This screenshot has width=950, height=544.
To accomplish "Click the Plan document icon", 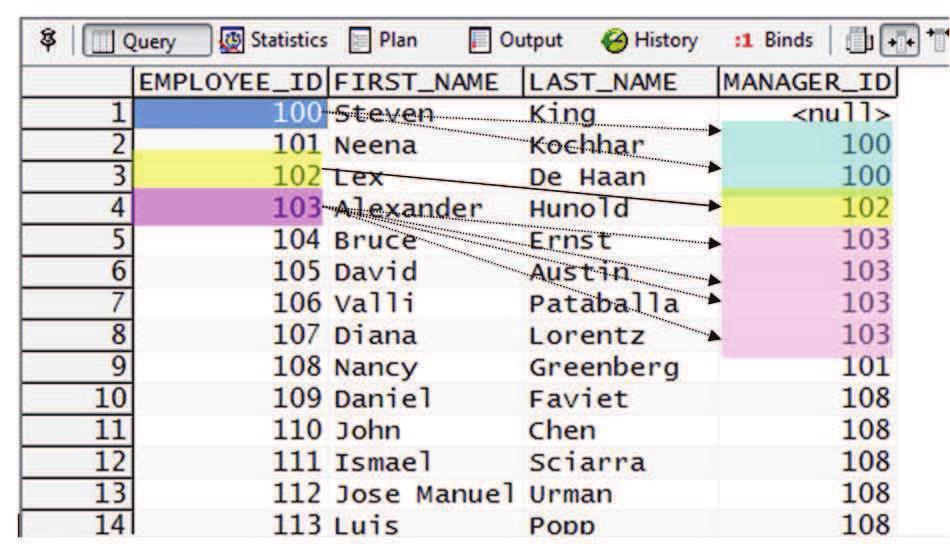I will click(359, 41).
